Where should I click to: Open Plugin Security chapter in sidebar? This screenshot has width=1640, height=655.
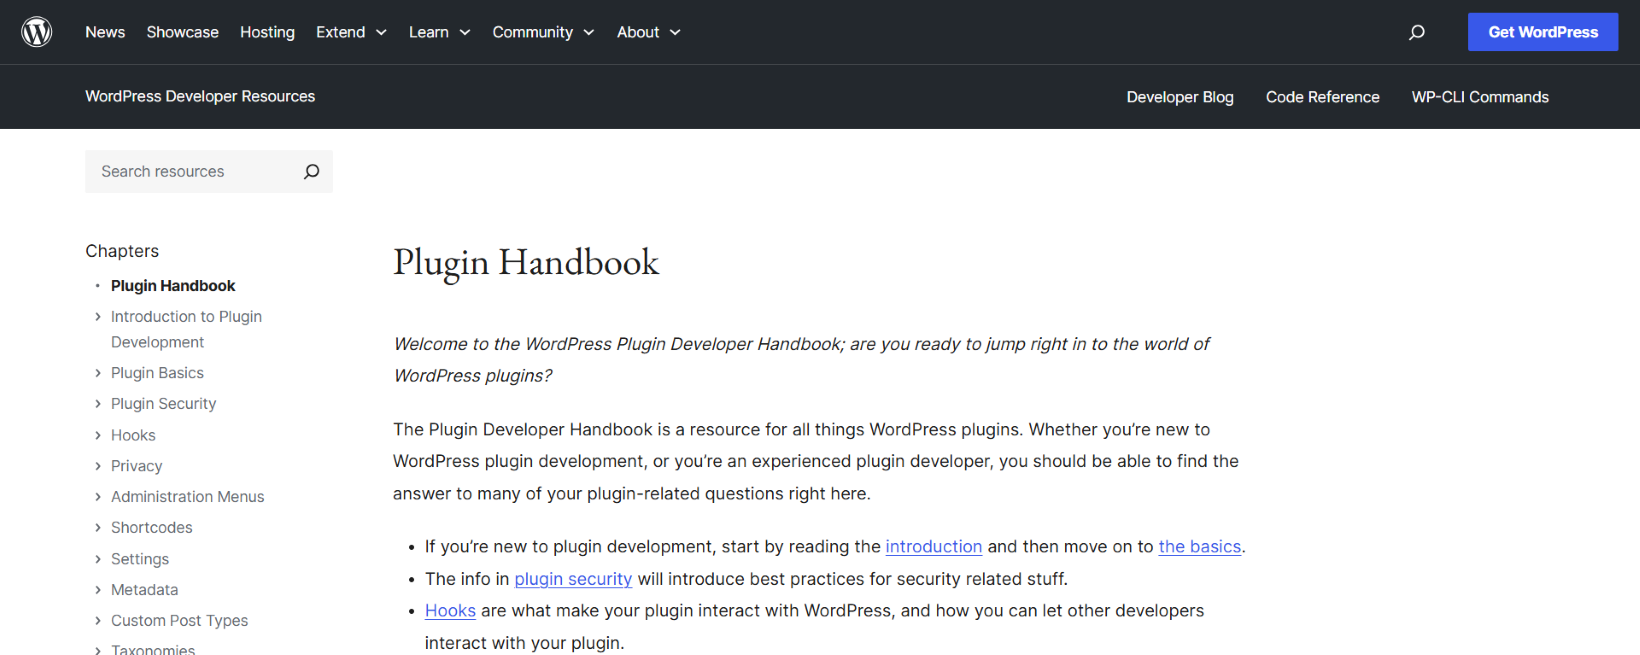tap(163, 404)
